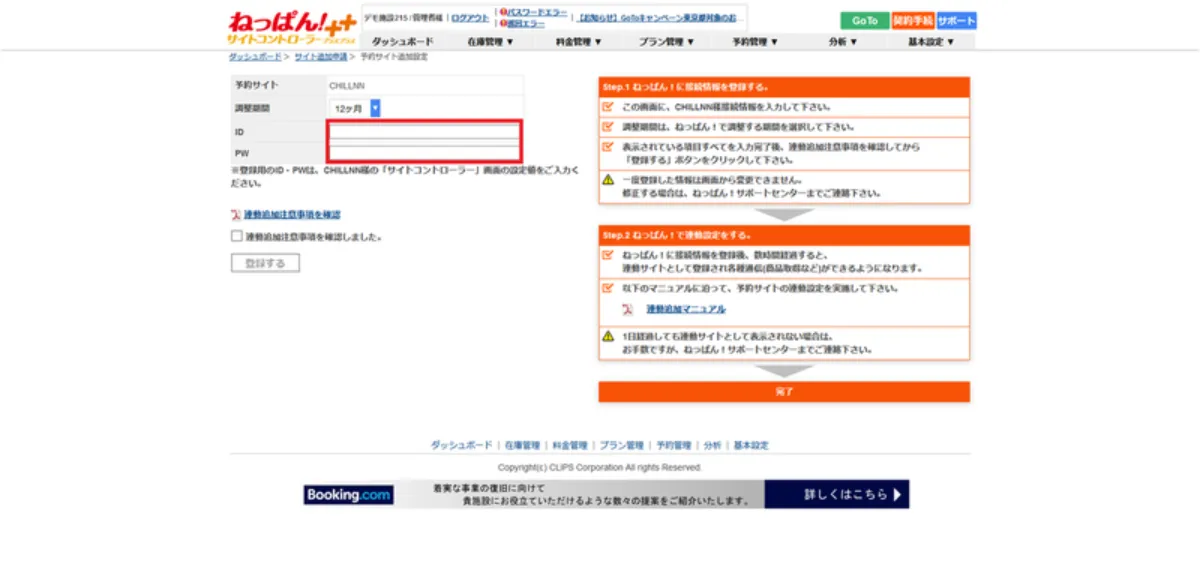Screen dimensions: 1200x565
Task: Click the Booking.com banner logo
Action: click(349, 495)
